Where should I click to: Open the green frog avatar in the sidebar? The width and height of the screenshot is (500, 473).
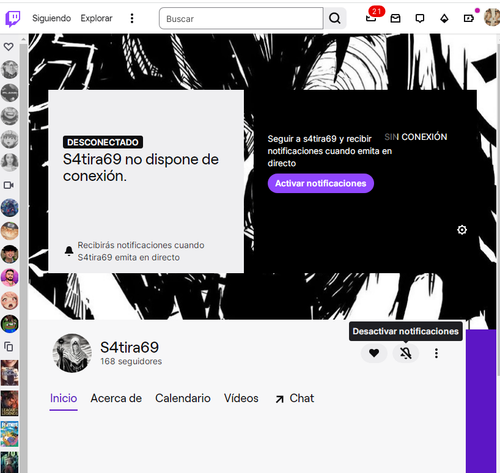click(10, 324)
